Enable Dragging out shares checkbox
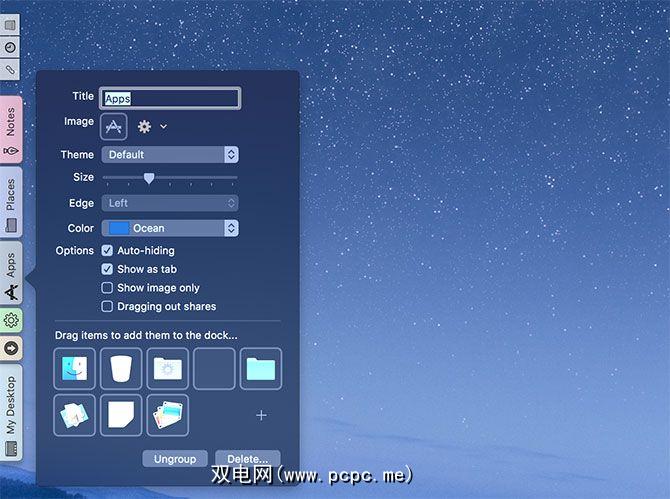 click(107, 306)
